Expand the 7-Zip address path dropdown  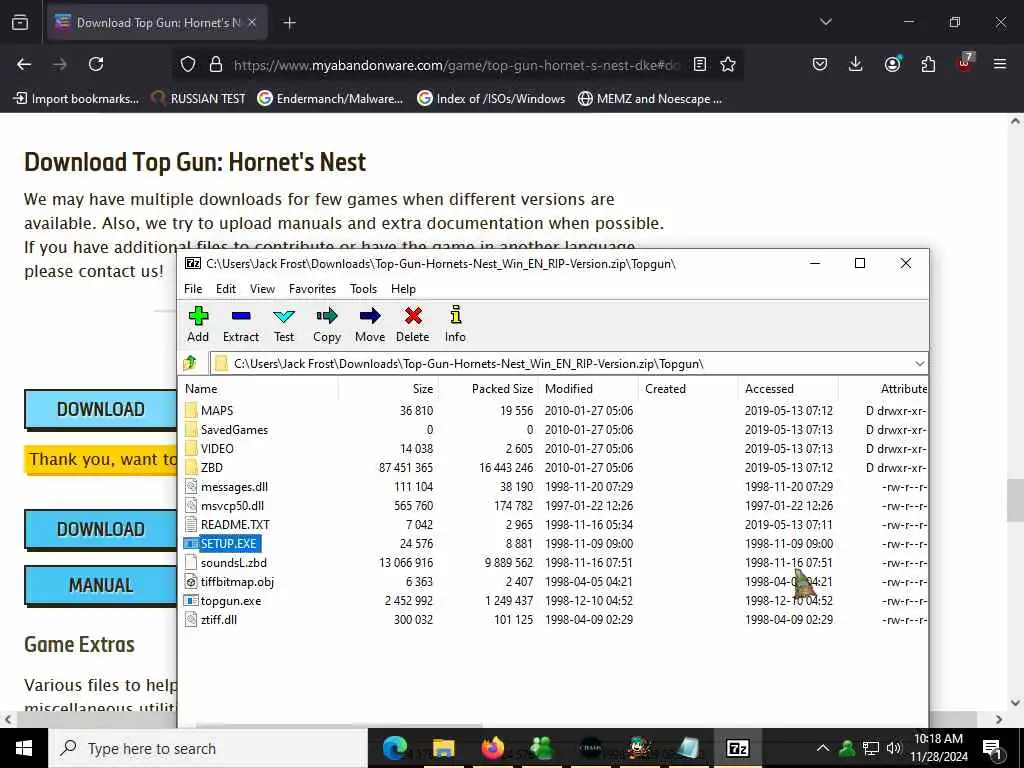click(x=920, y=363)
